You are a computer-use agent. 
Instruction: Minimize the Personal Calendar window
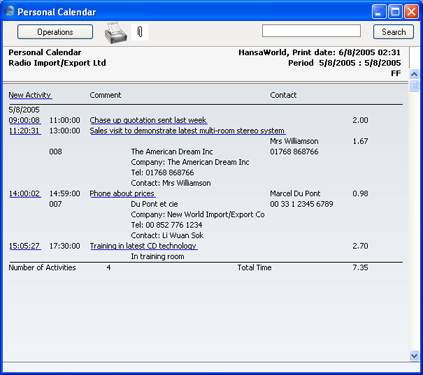pyautogui.click(x=379, y=12)
